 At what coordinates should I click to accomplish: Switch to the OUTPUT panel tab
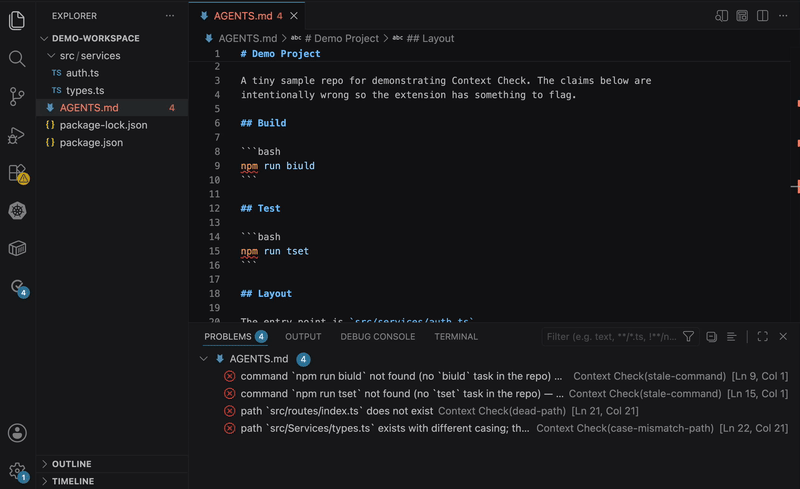pyautogui.click(x=303, y=337)
